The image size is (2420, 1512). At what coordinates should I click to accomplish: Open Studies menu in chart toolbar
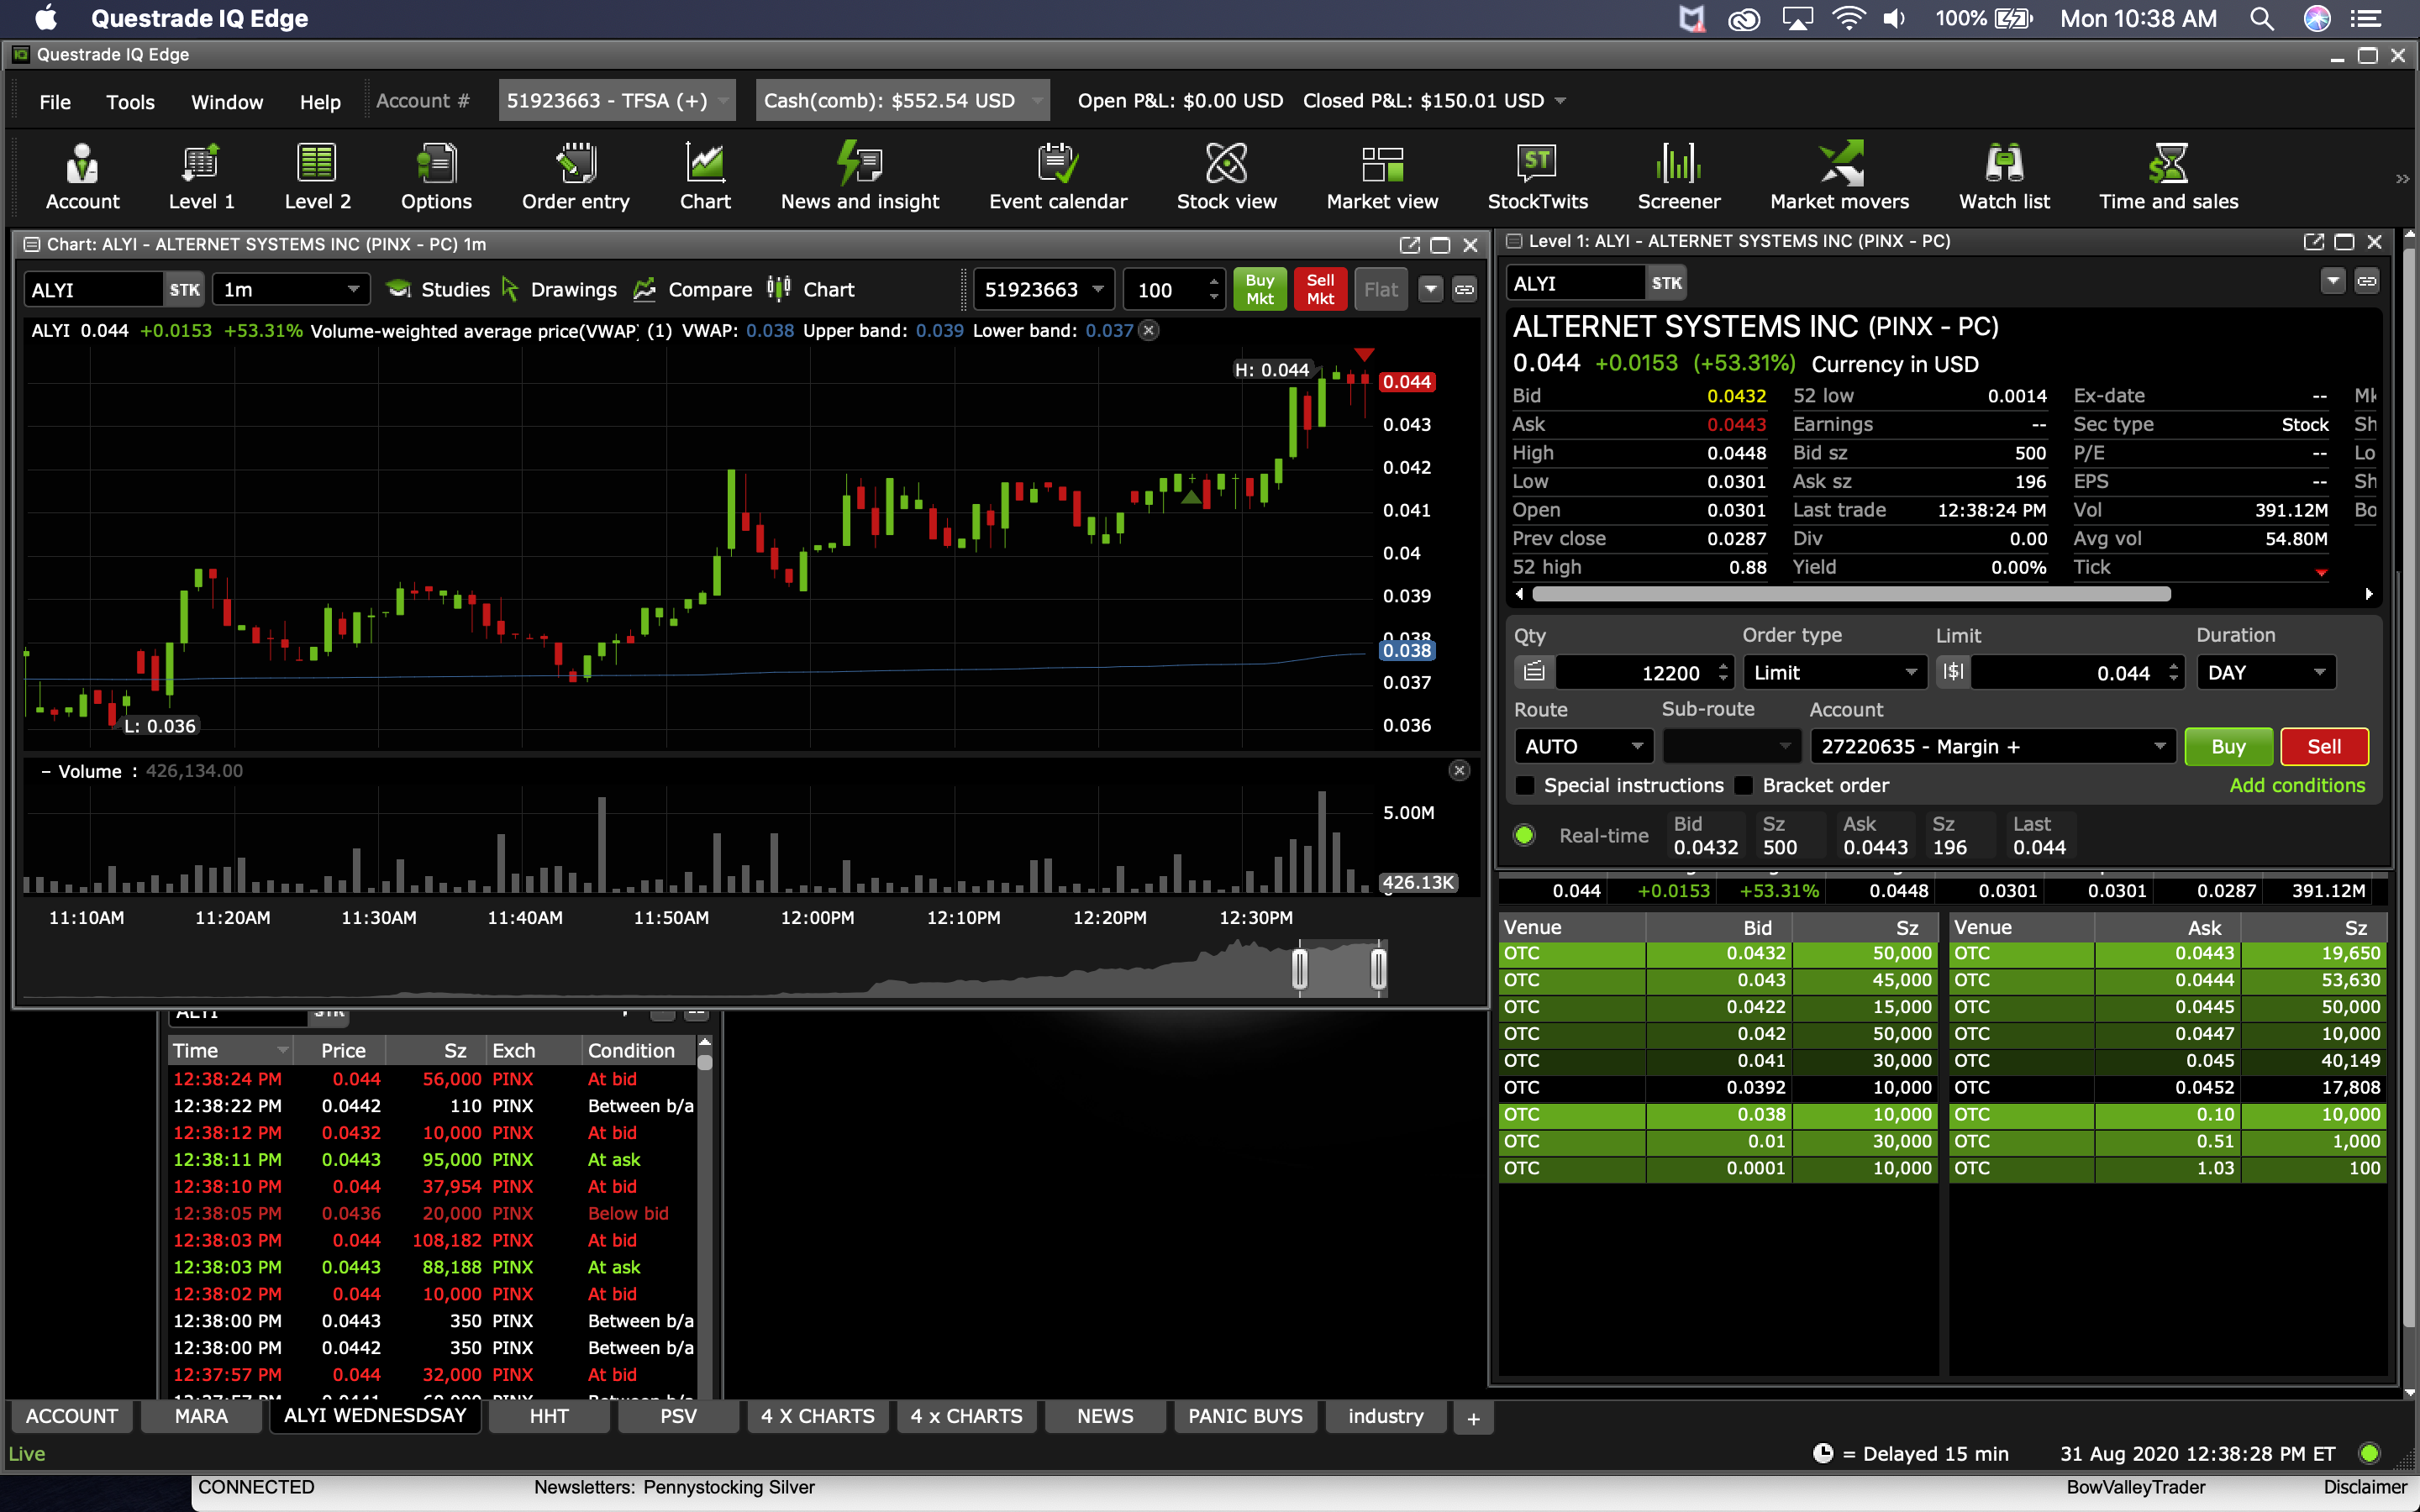coord(438,290)
